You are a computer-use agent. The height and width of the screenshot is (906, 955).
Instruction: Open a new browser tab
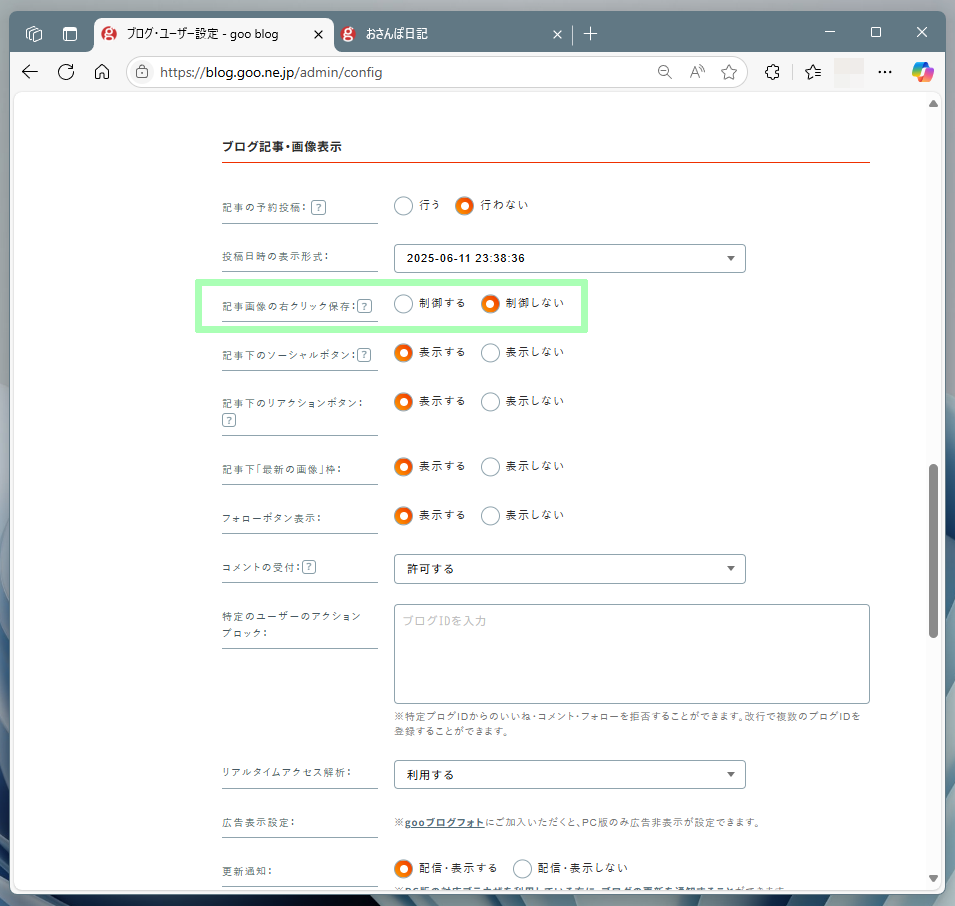pyautogui.click(x=590, y=34)
